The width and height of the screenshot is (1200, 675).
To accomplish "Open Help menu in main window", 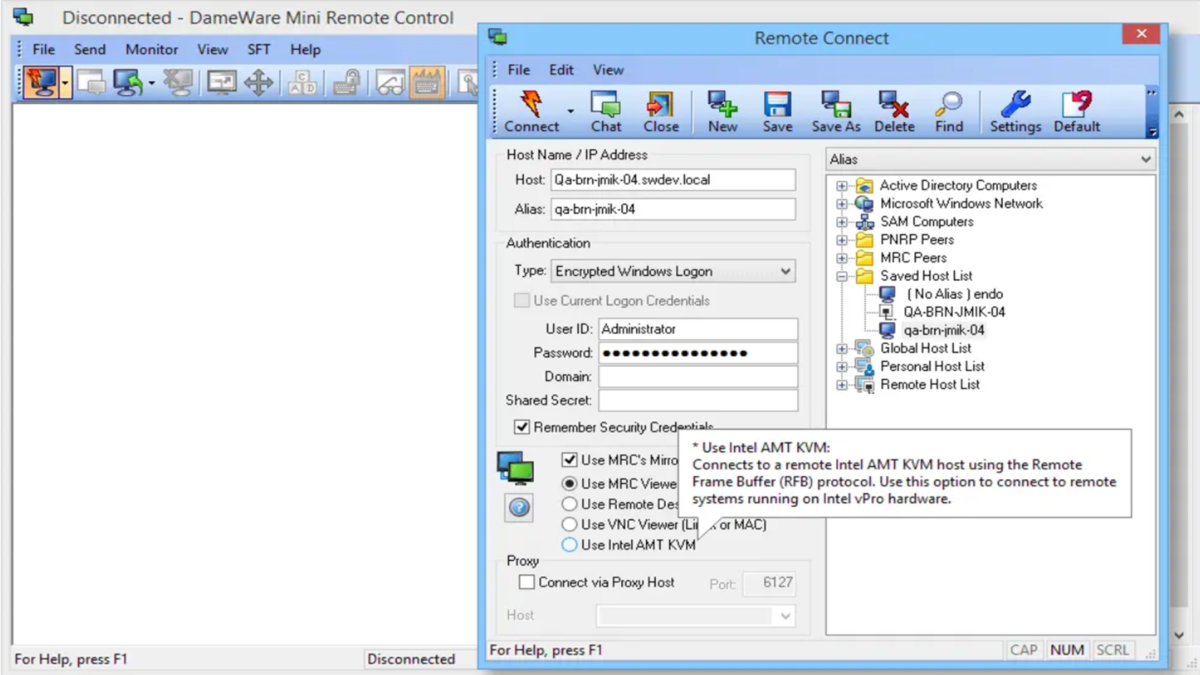I will (305, 49).
